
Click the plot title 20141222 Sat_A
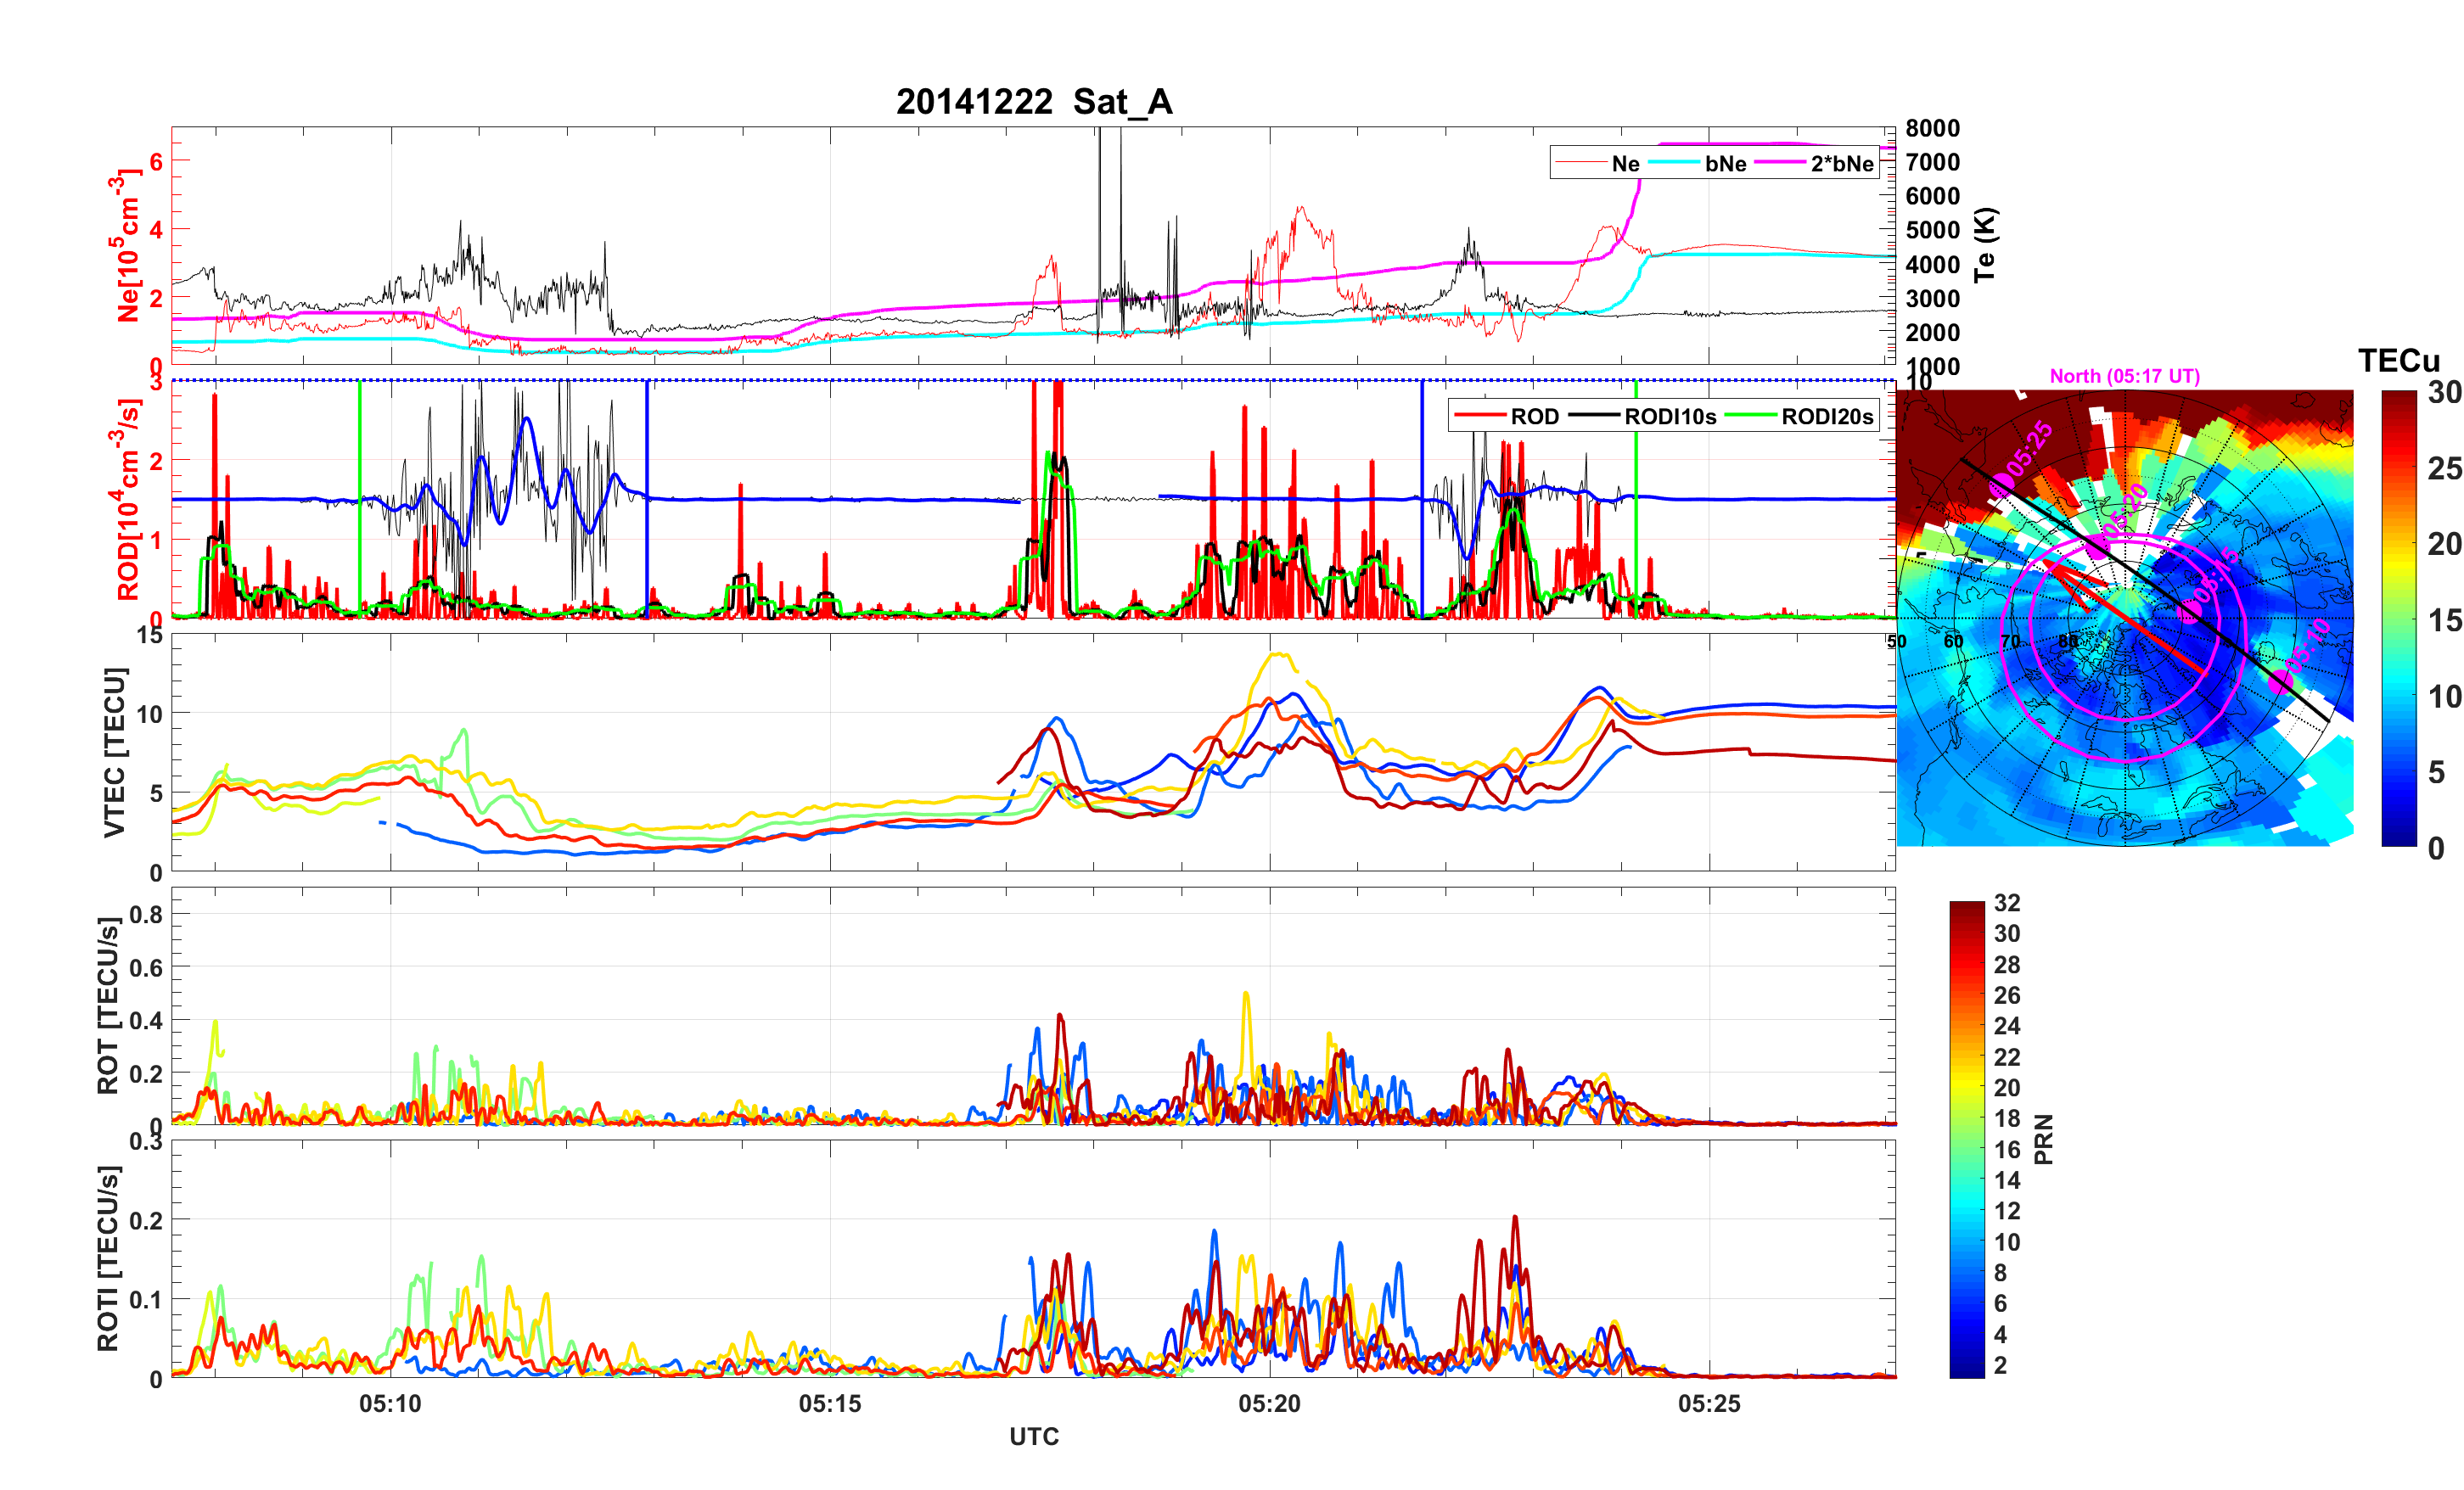click(1033, 102)
